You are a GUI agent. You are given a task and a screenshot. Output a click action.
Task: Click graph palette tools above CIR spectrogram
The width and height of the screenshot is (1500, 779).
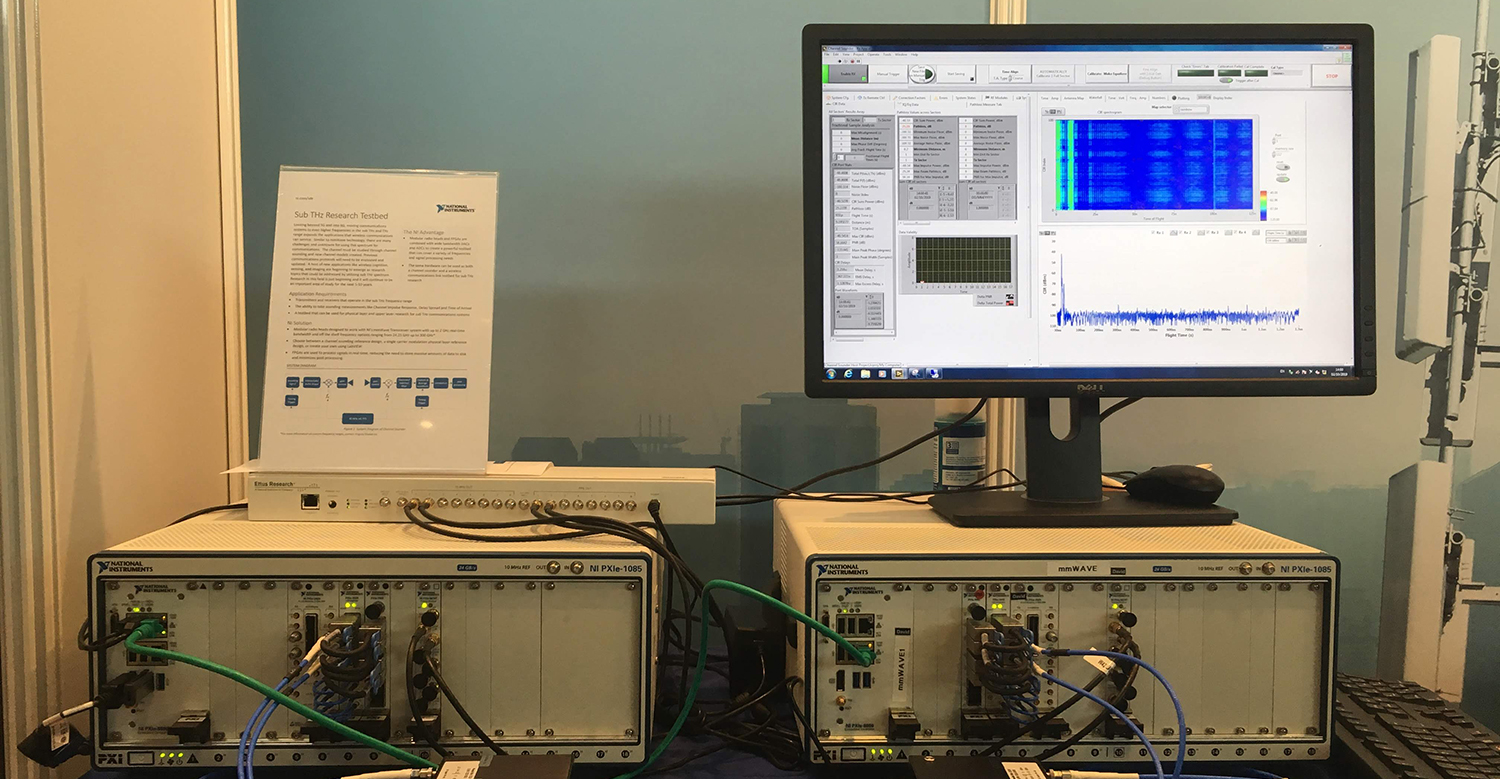tap(1053, 112)
